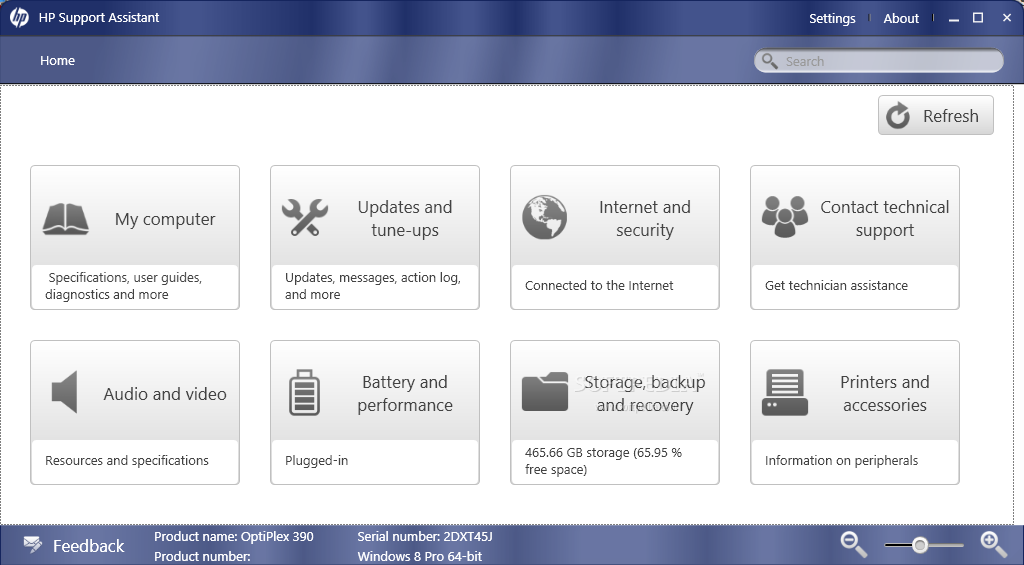Click the HP logo icon in title bar
This screenshot has width=1024, height=565.
(x=19, y=18)
